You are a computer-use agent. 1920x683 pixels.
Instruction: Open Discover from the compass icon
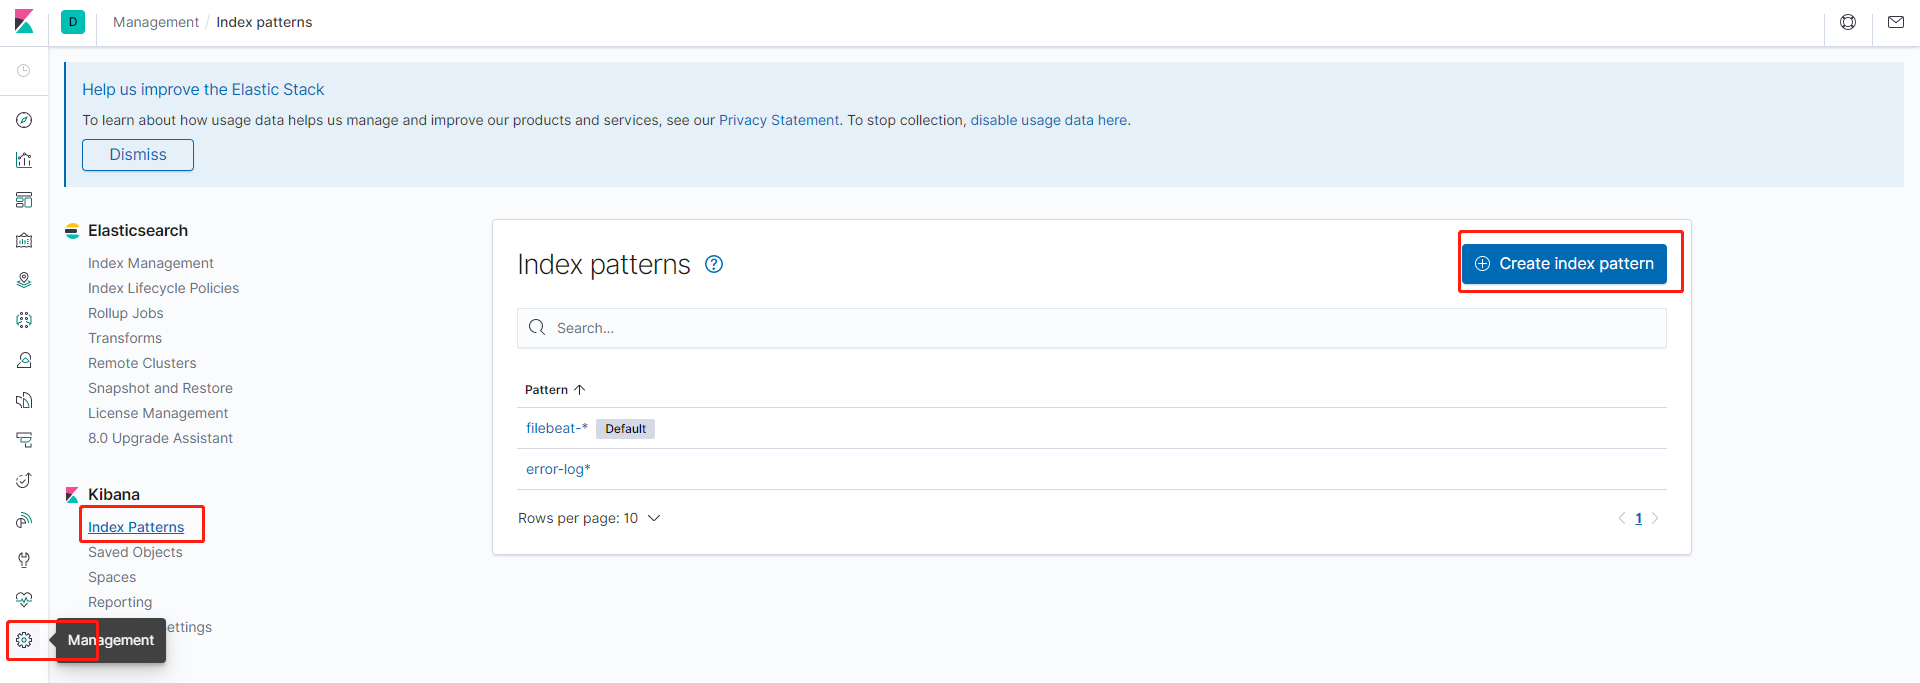[24, 120]
